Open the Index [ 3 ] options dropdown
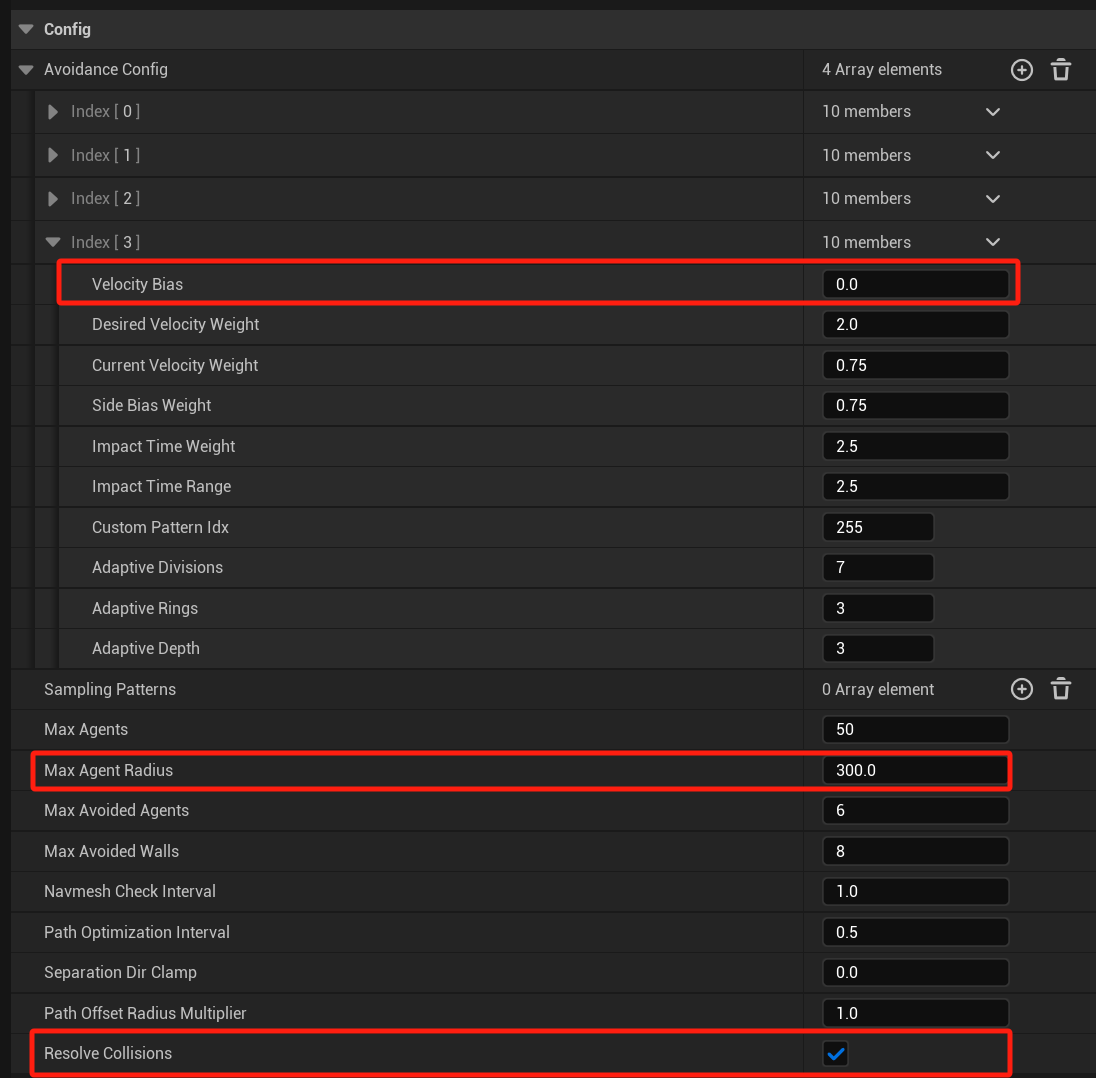Image resolution: width=1096 pixels, height=1078 pixels. point(993,242)
